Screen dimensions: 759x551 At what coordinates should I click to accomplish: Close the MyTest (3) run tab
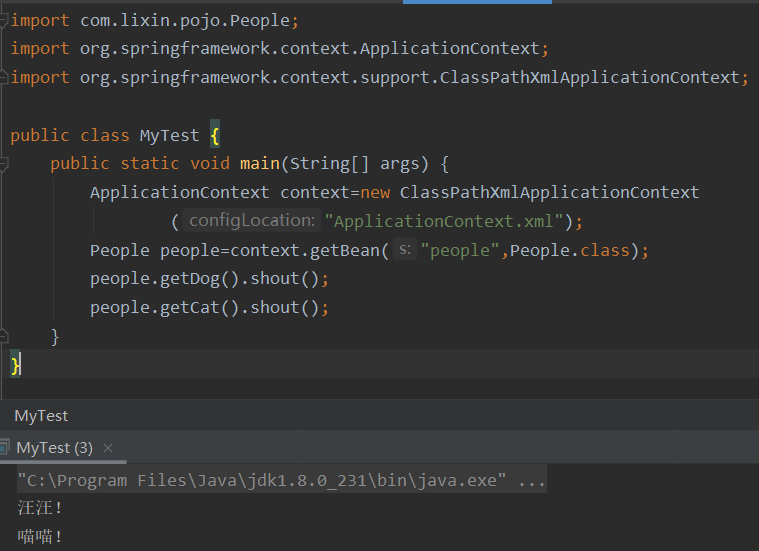tap(108, 448)
